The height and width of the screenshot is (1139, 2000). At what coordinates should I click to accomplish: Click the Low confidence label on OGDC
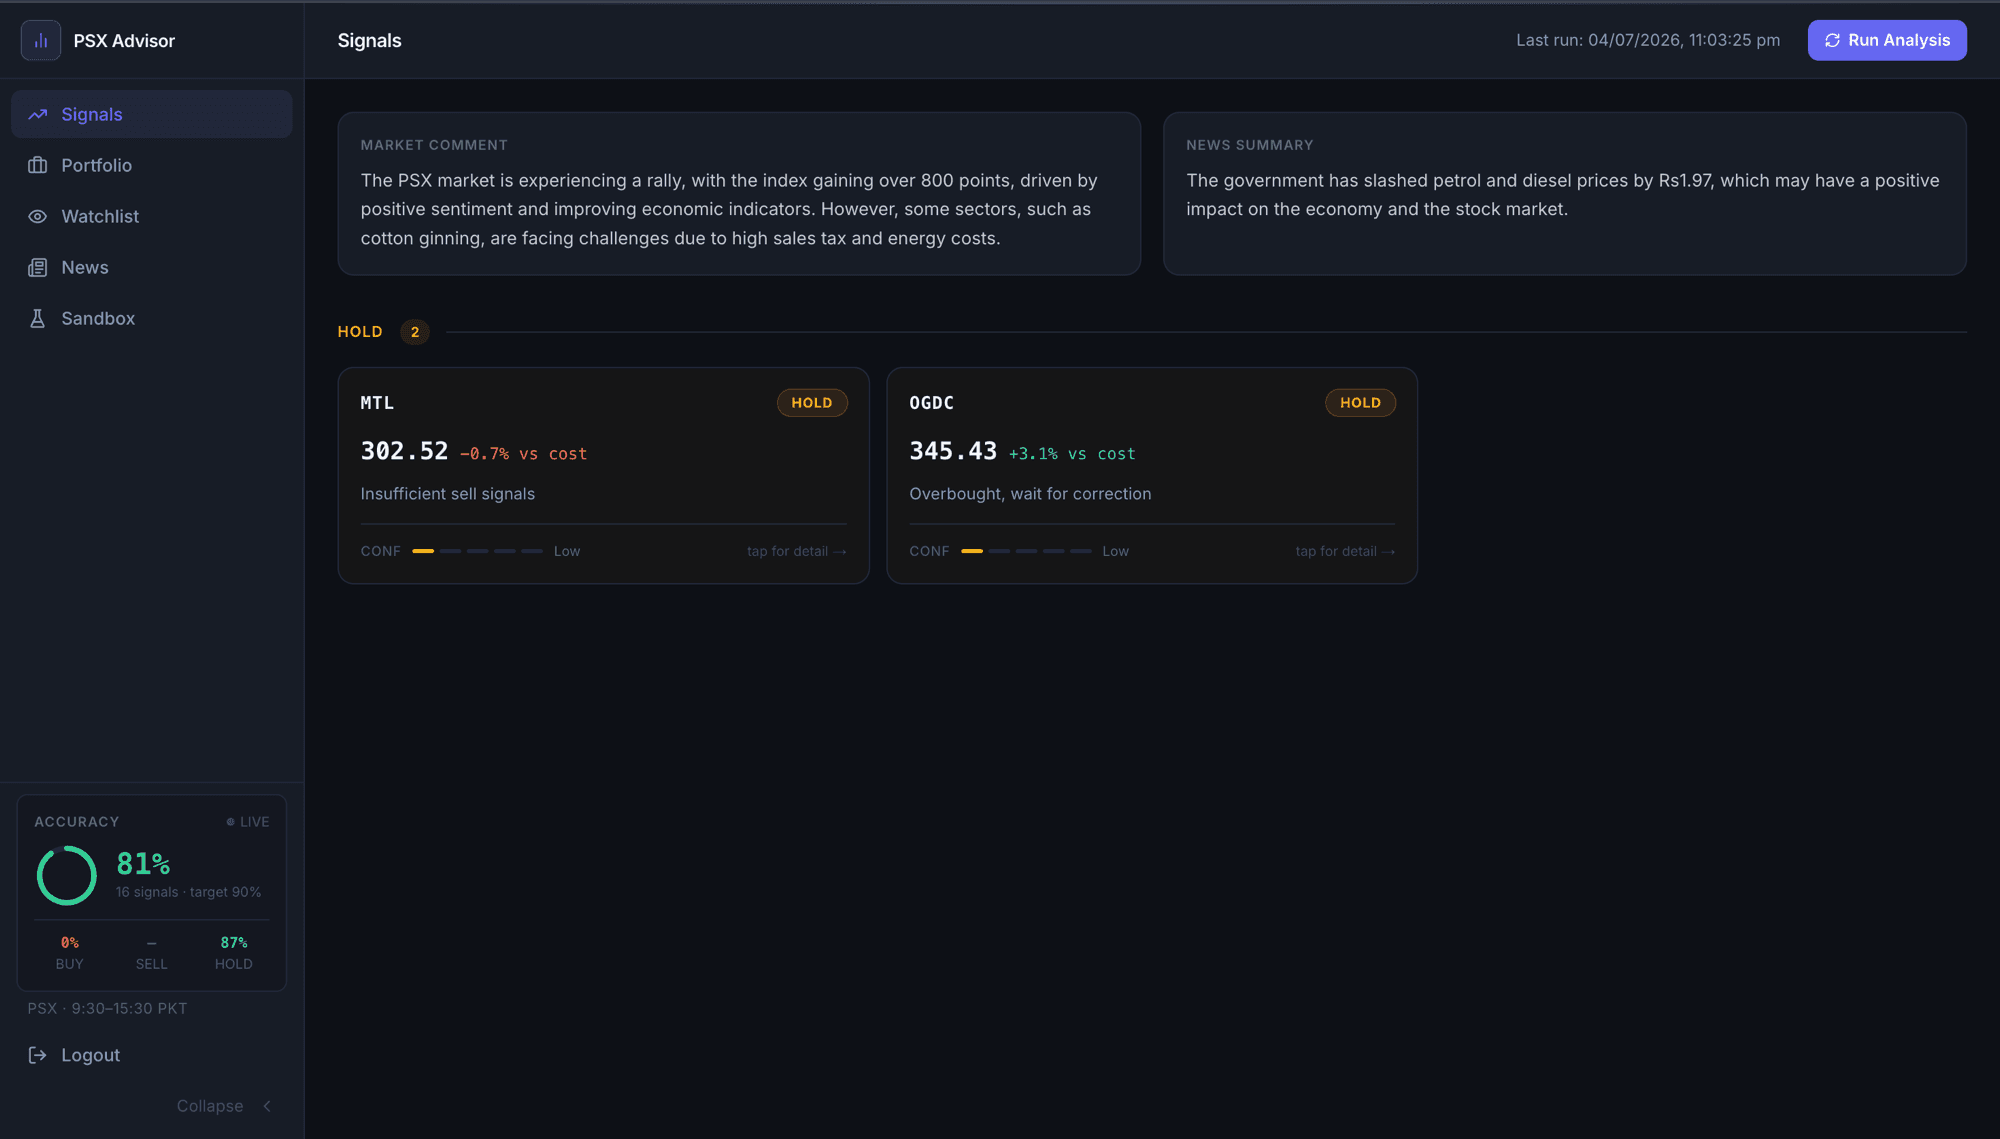click(1116, 551)
